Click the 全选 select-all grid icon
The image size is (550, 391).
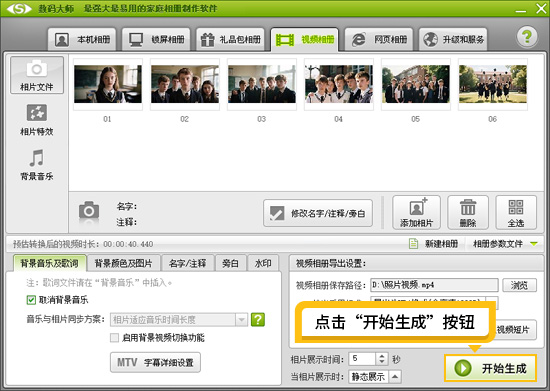516,207
